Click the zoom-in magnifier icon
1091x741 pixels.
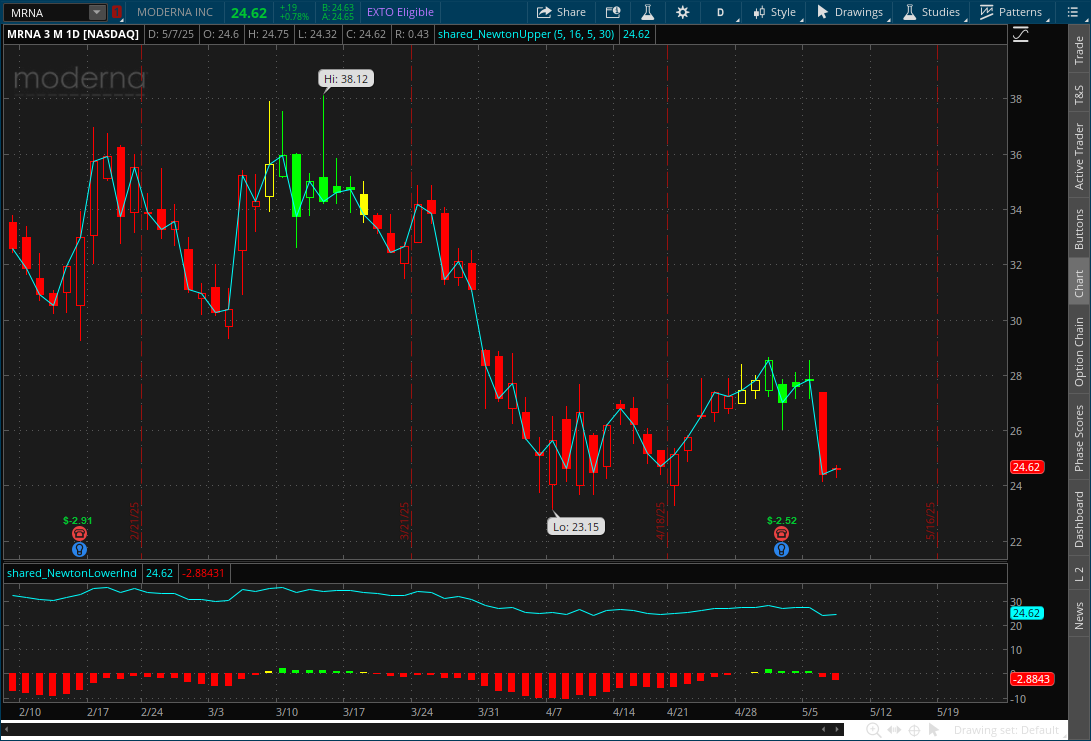(873, 730)
